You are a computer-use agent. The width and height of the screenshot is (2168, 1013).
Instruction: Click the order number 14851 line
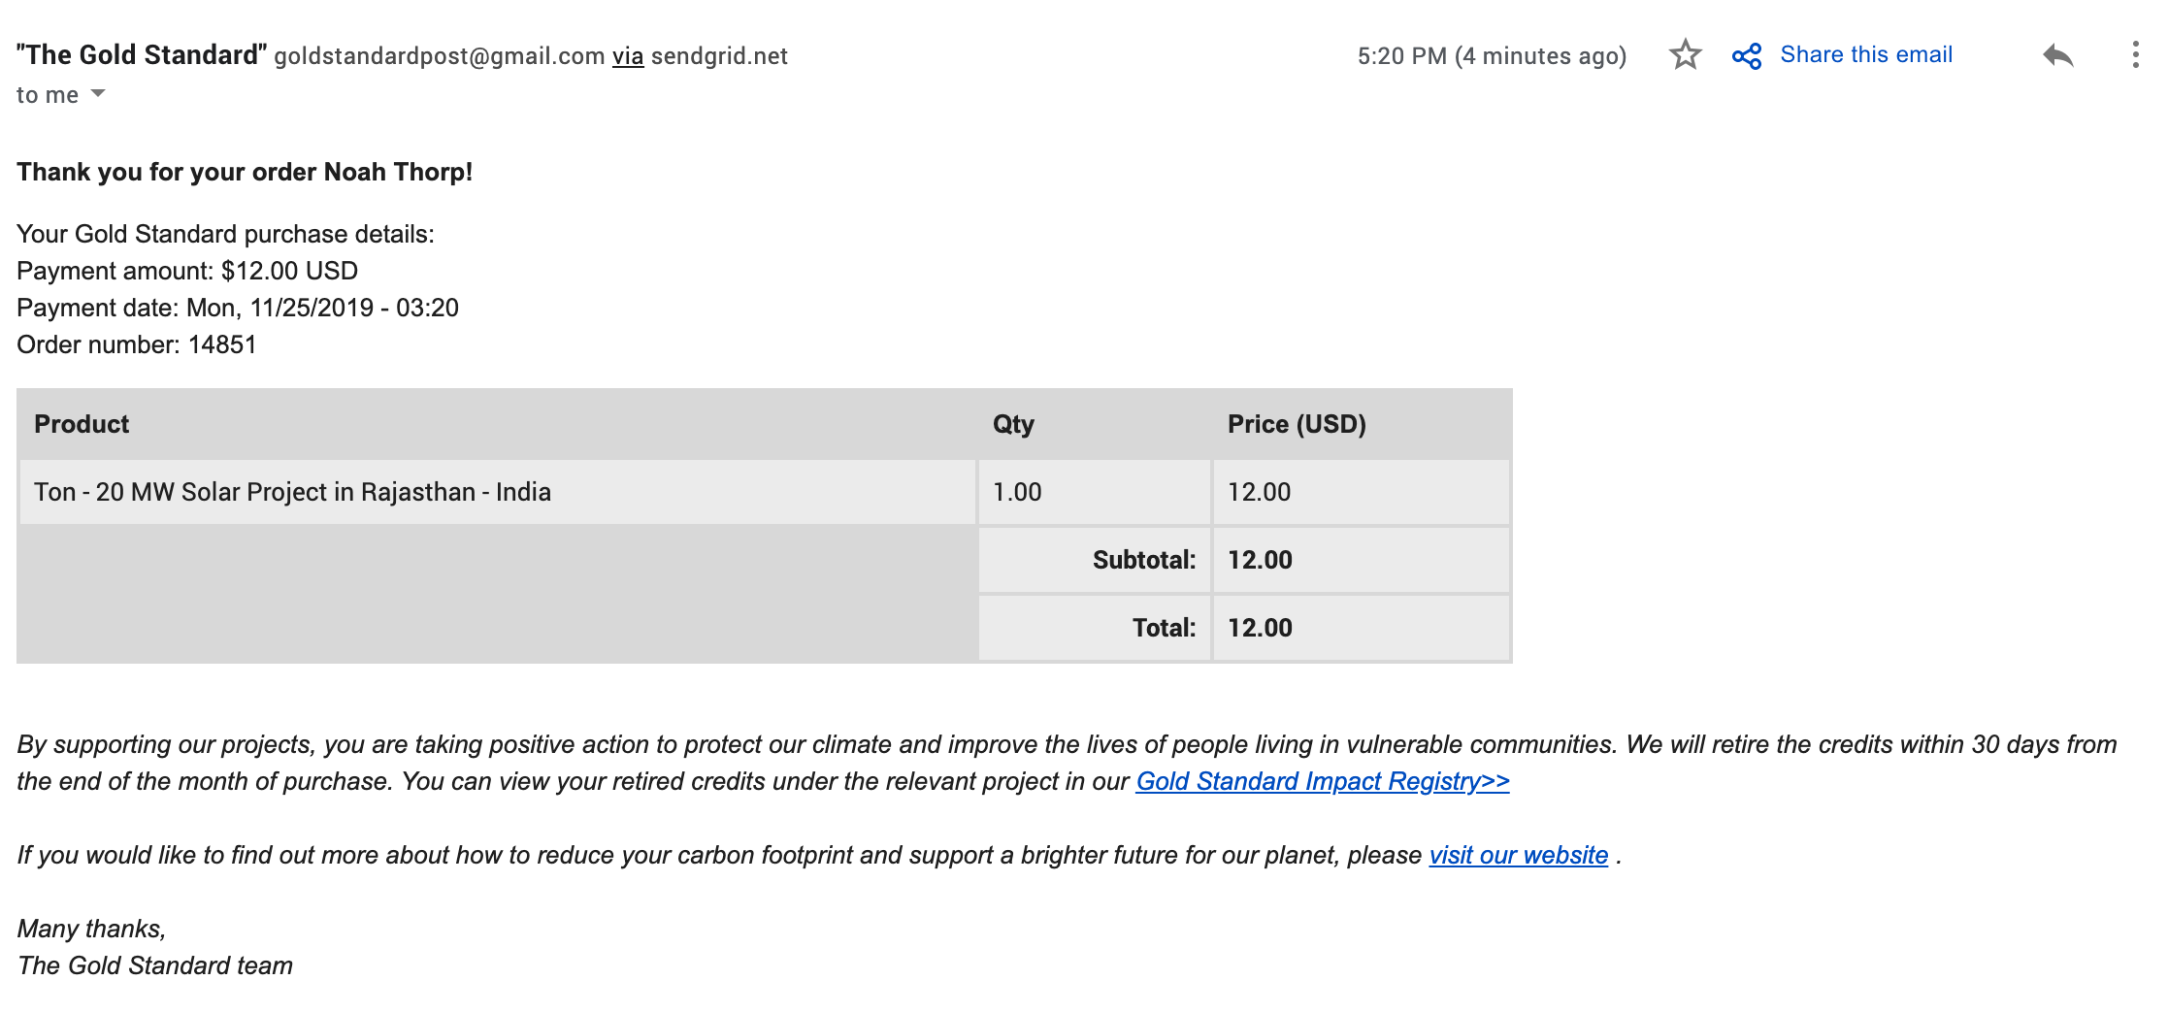pos(137,345)
